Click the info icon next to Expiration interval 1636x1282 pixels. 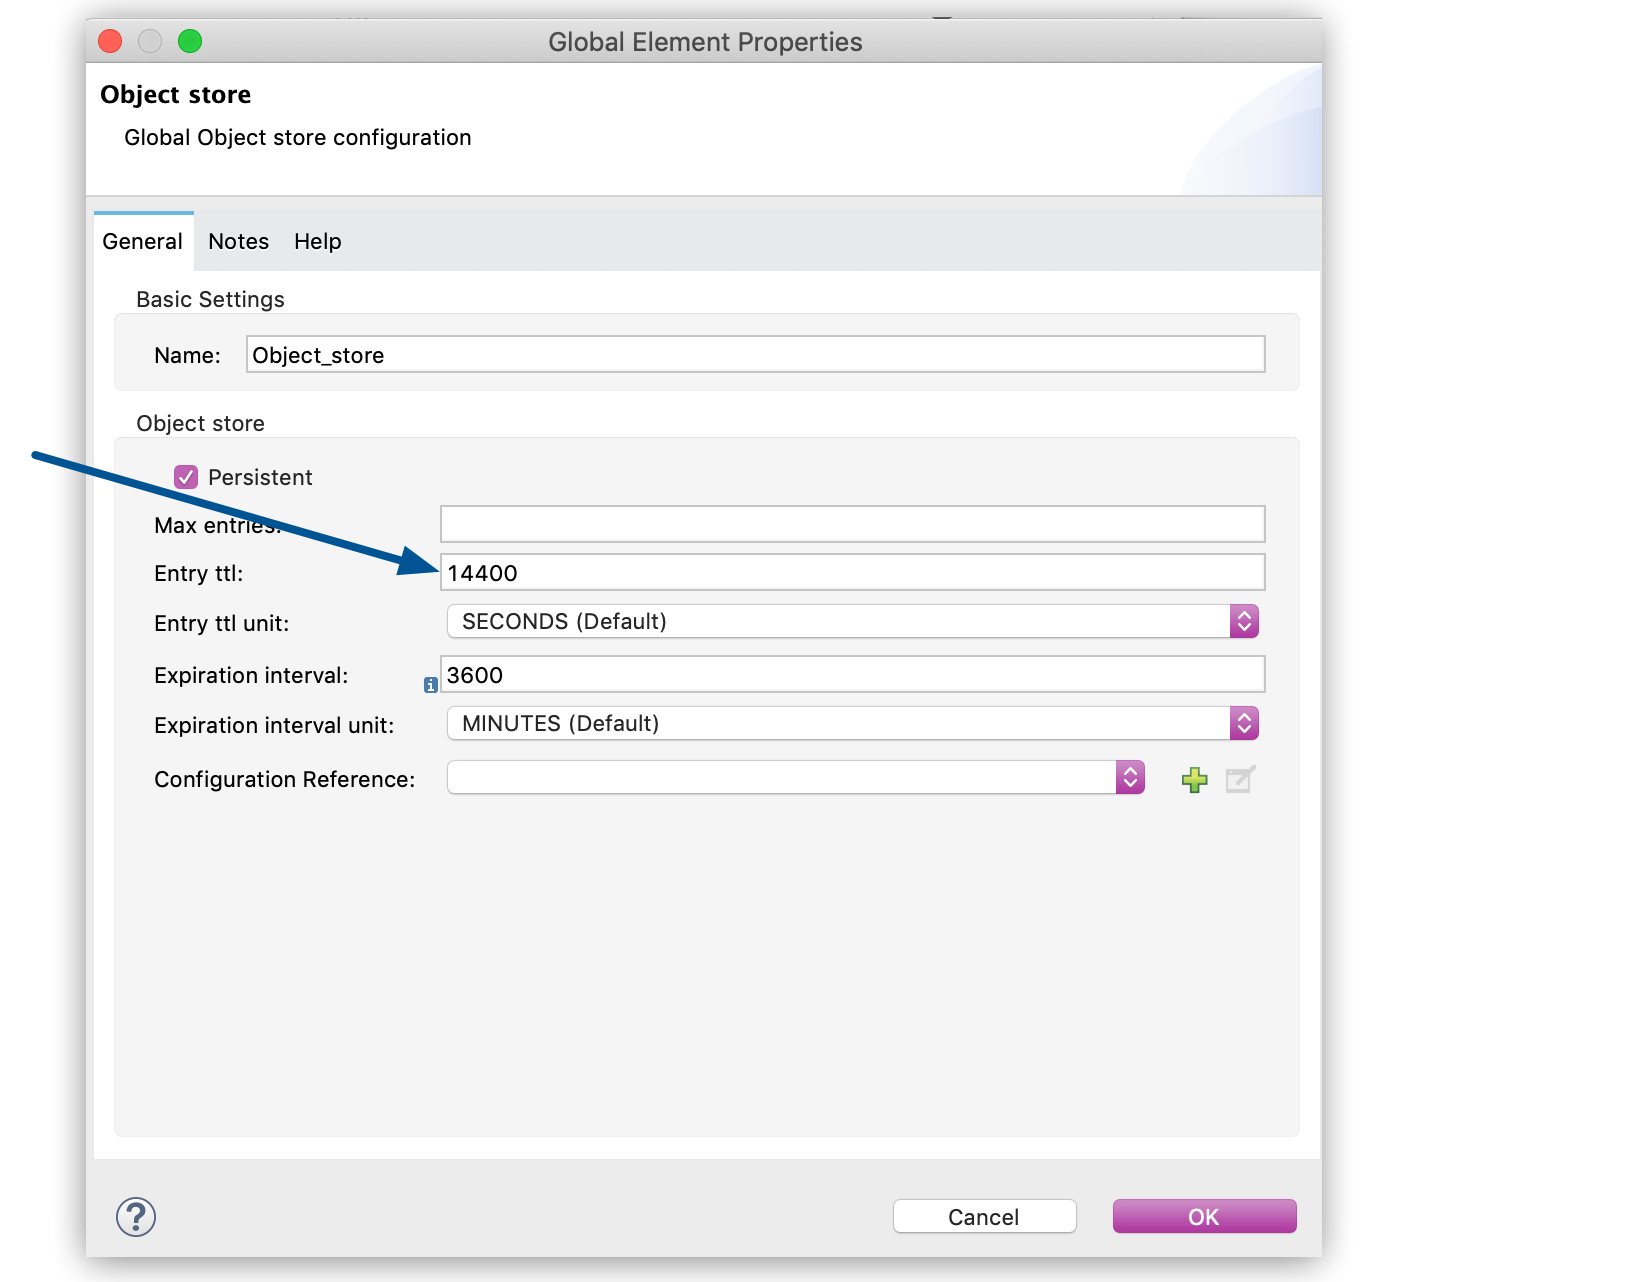(430, 685)
